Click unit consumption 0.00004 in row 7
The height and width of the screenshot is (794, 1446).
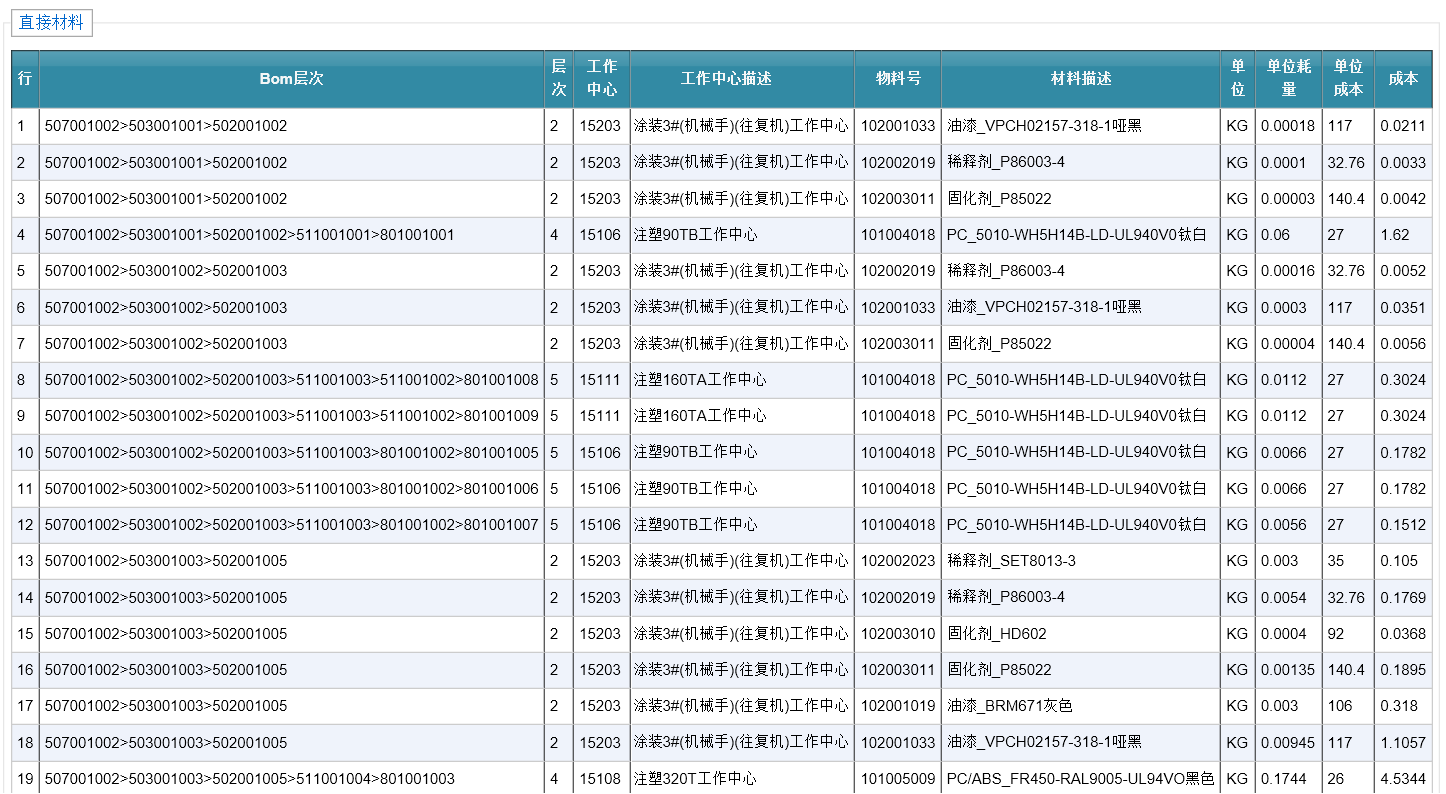[1288, 344]
